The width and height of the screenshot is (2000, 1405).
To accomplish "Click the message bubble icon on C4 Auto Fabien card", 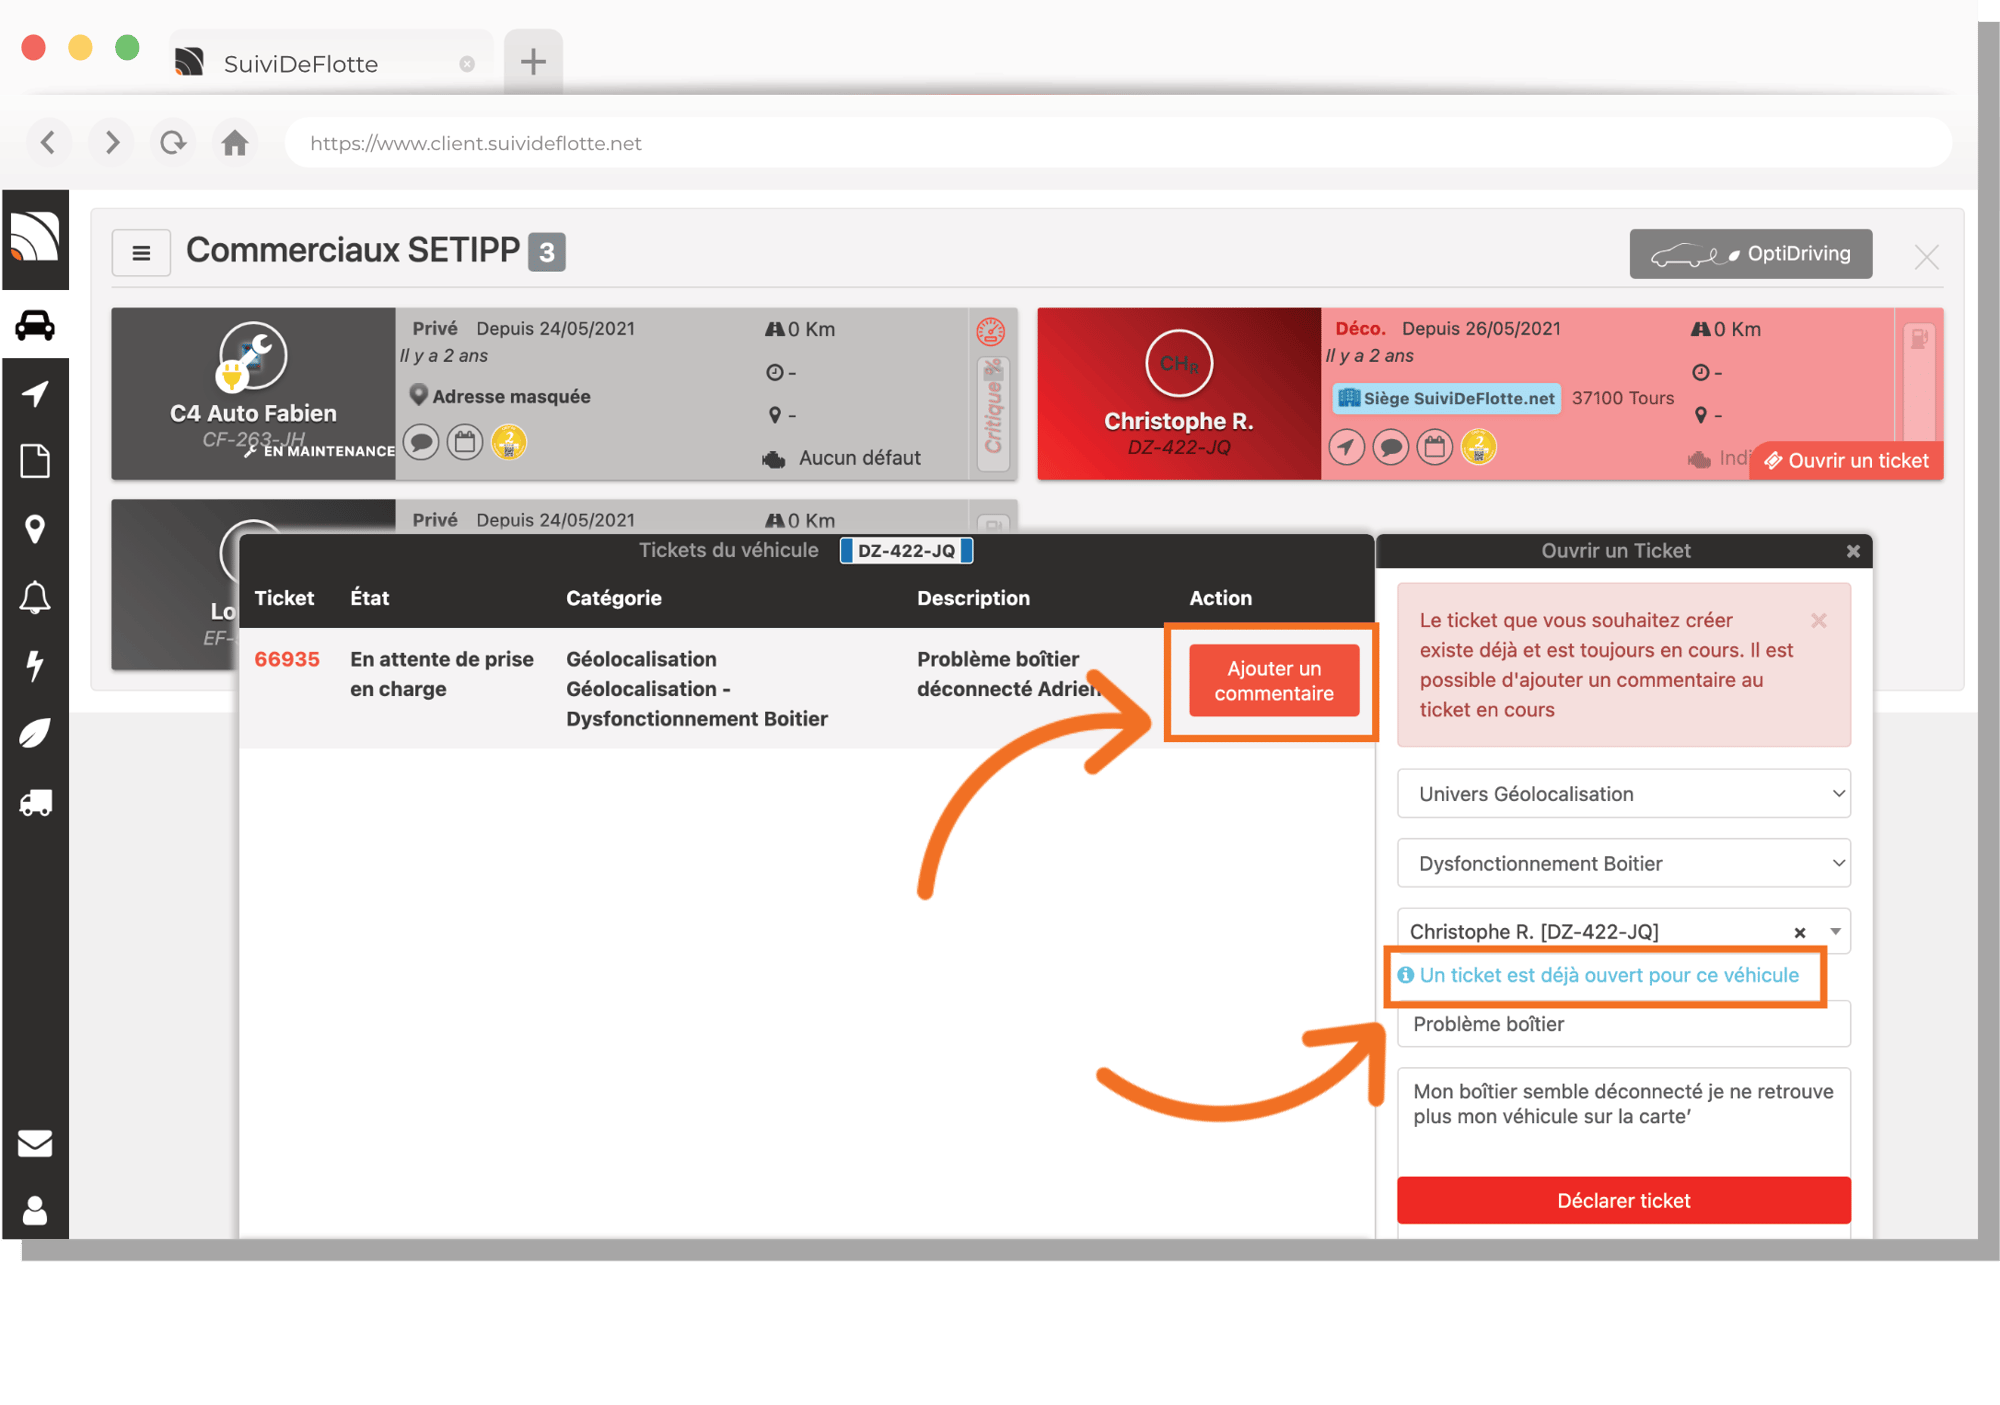I will (x=421, y=442).
